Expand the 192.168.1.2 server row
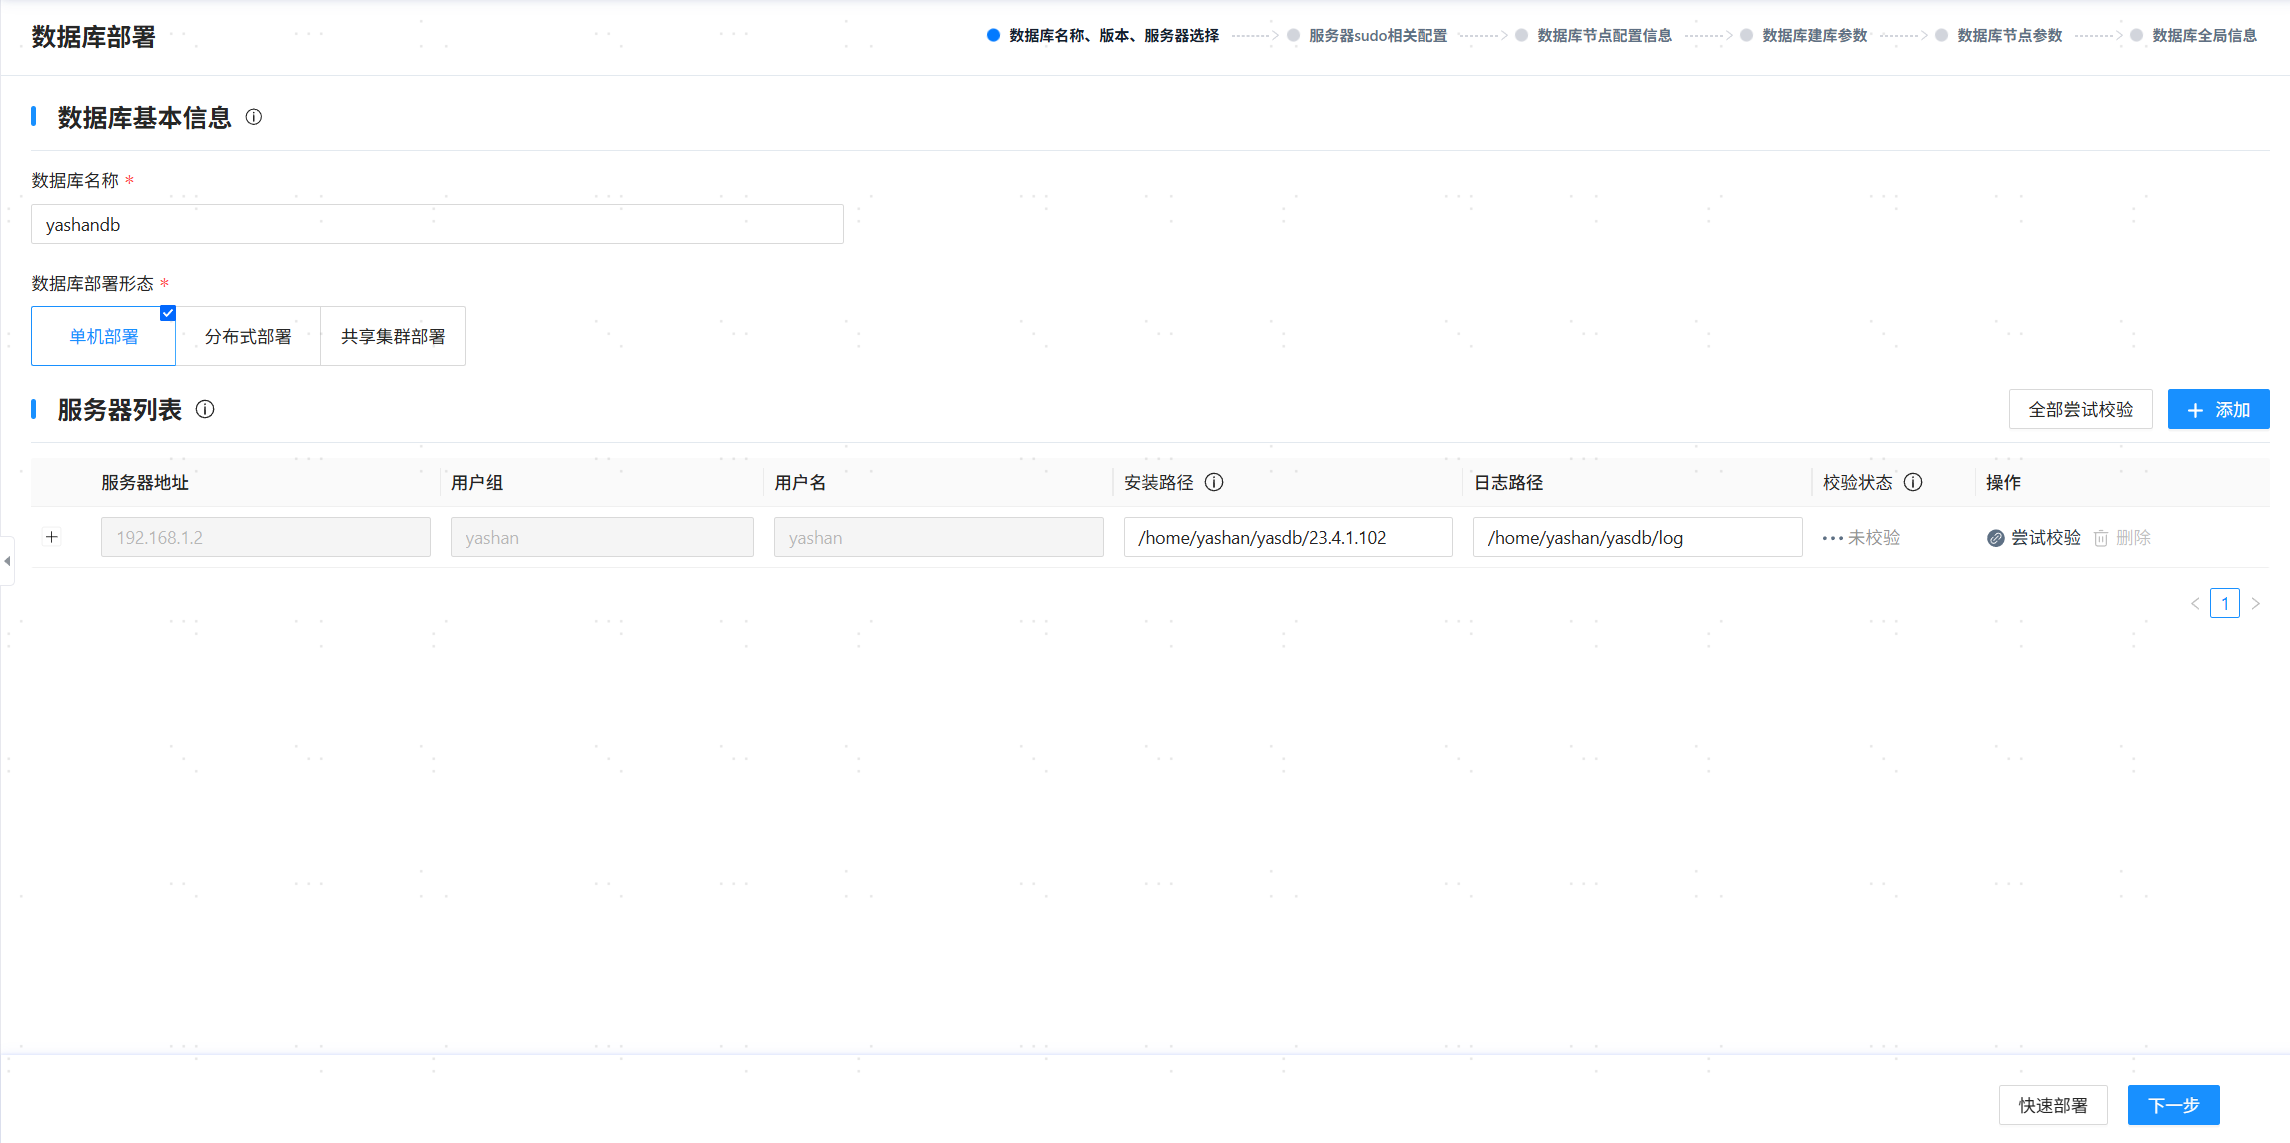The height and width of the screenshot is (1143, 2290). tap(52, 537)
